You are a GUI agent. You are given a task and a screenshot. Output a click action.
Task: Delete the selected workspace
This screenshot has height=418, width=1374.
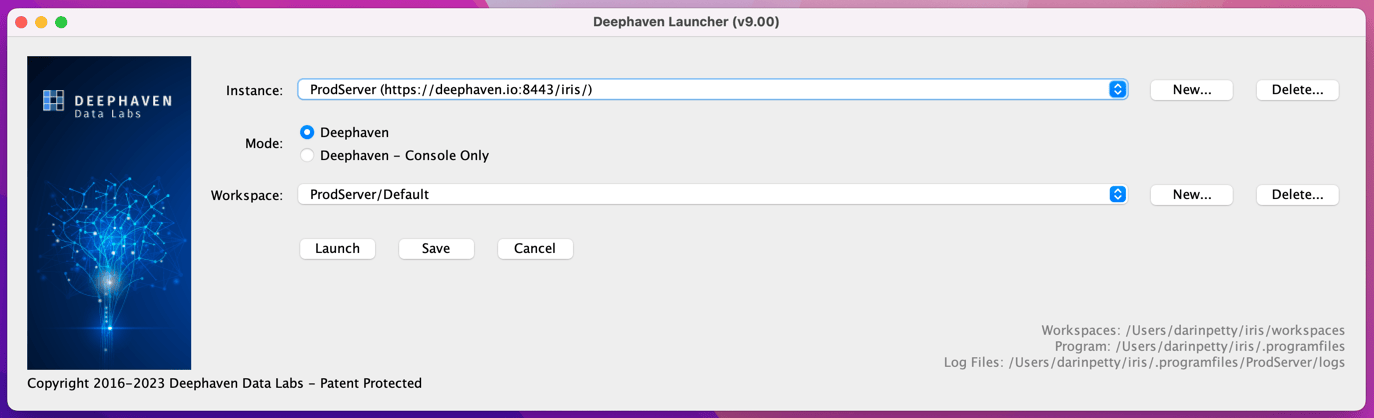[1297, 195]
